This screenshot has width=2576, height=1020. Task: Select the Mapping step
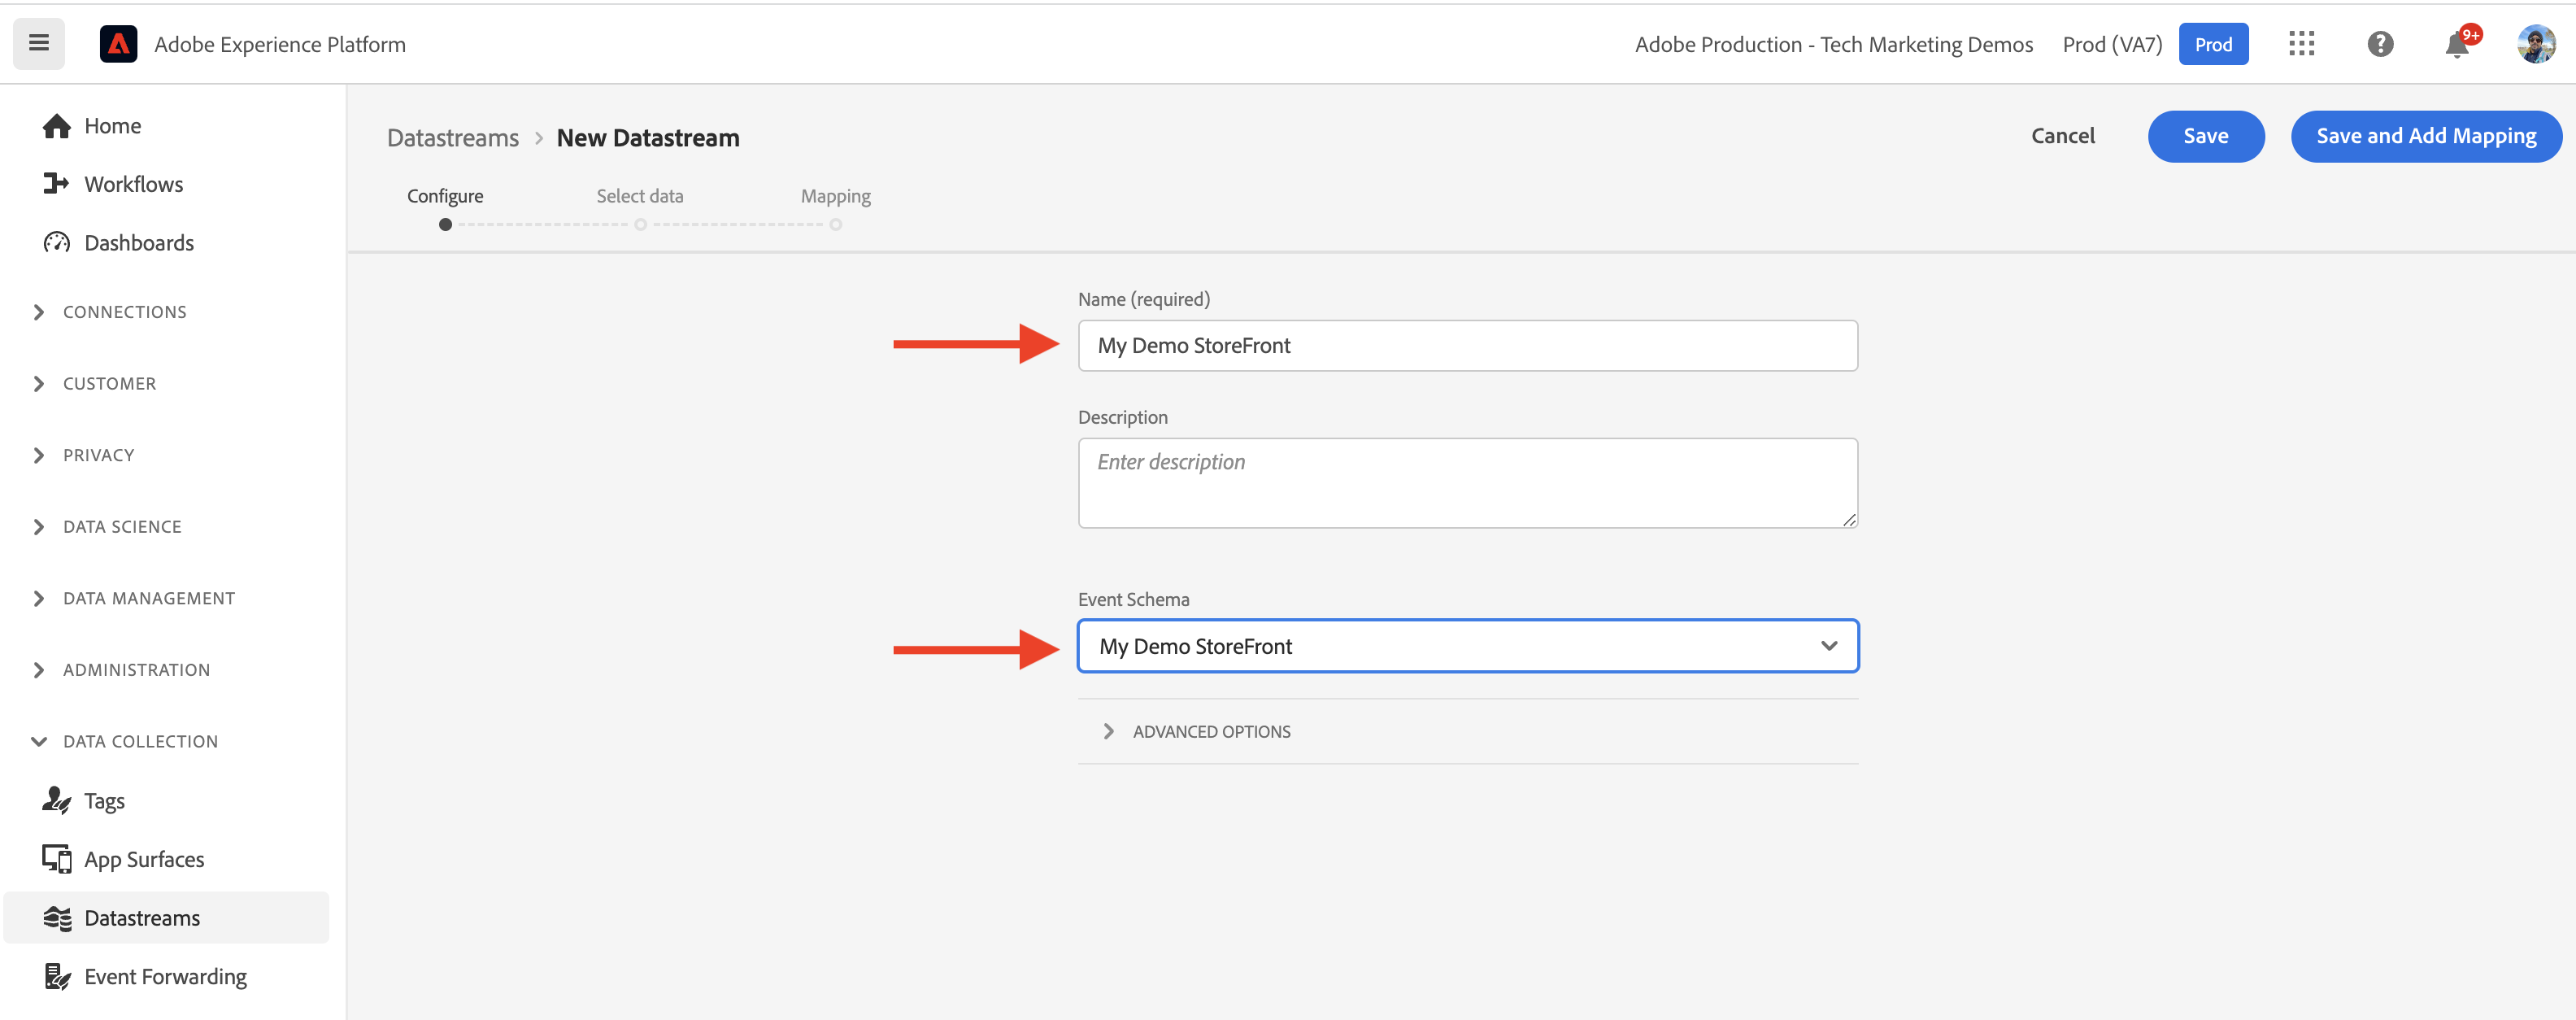point(835,196)
